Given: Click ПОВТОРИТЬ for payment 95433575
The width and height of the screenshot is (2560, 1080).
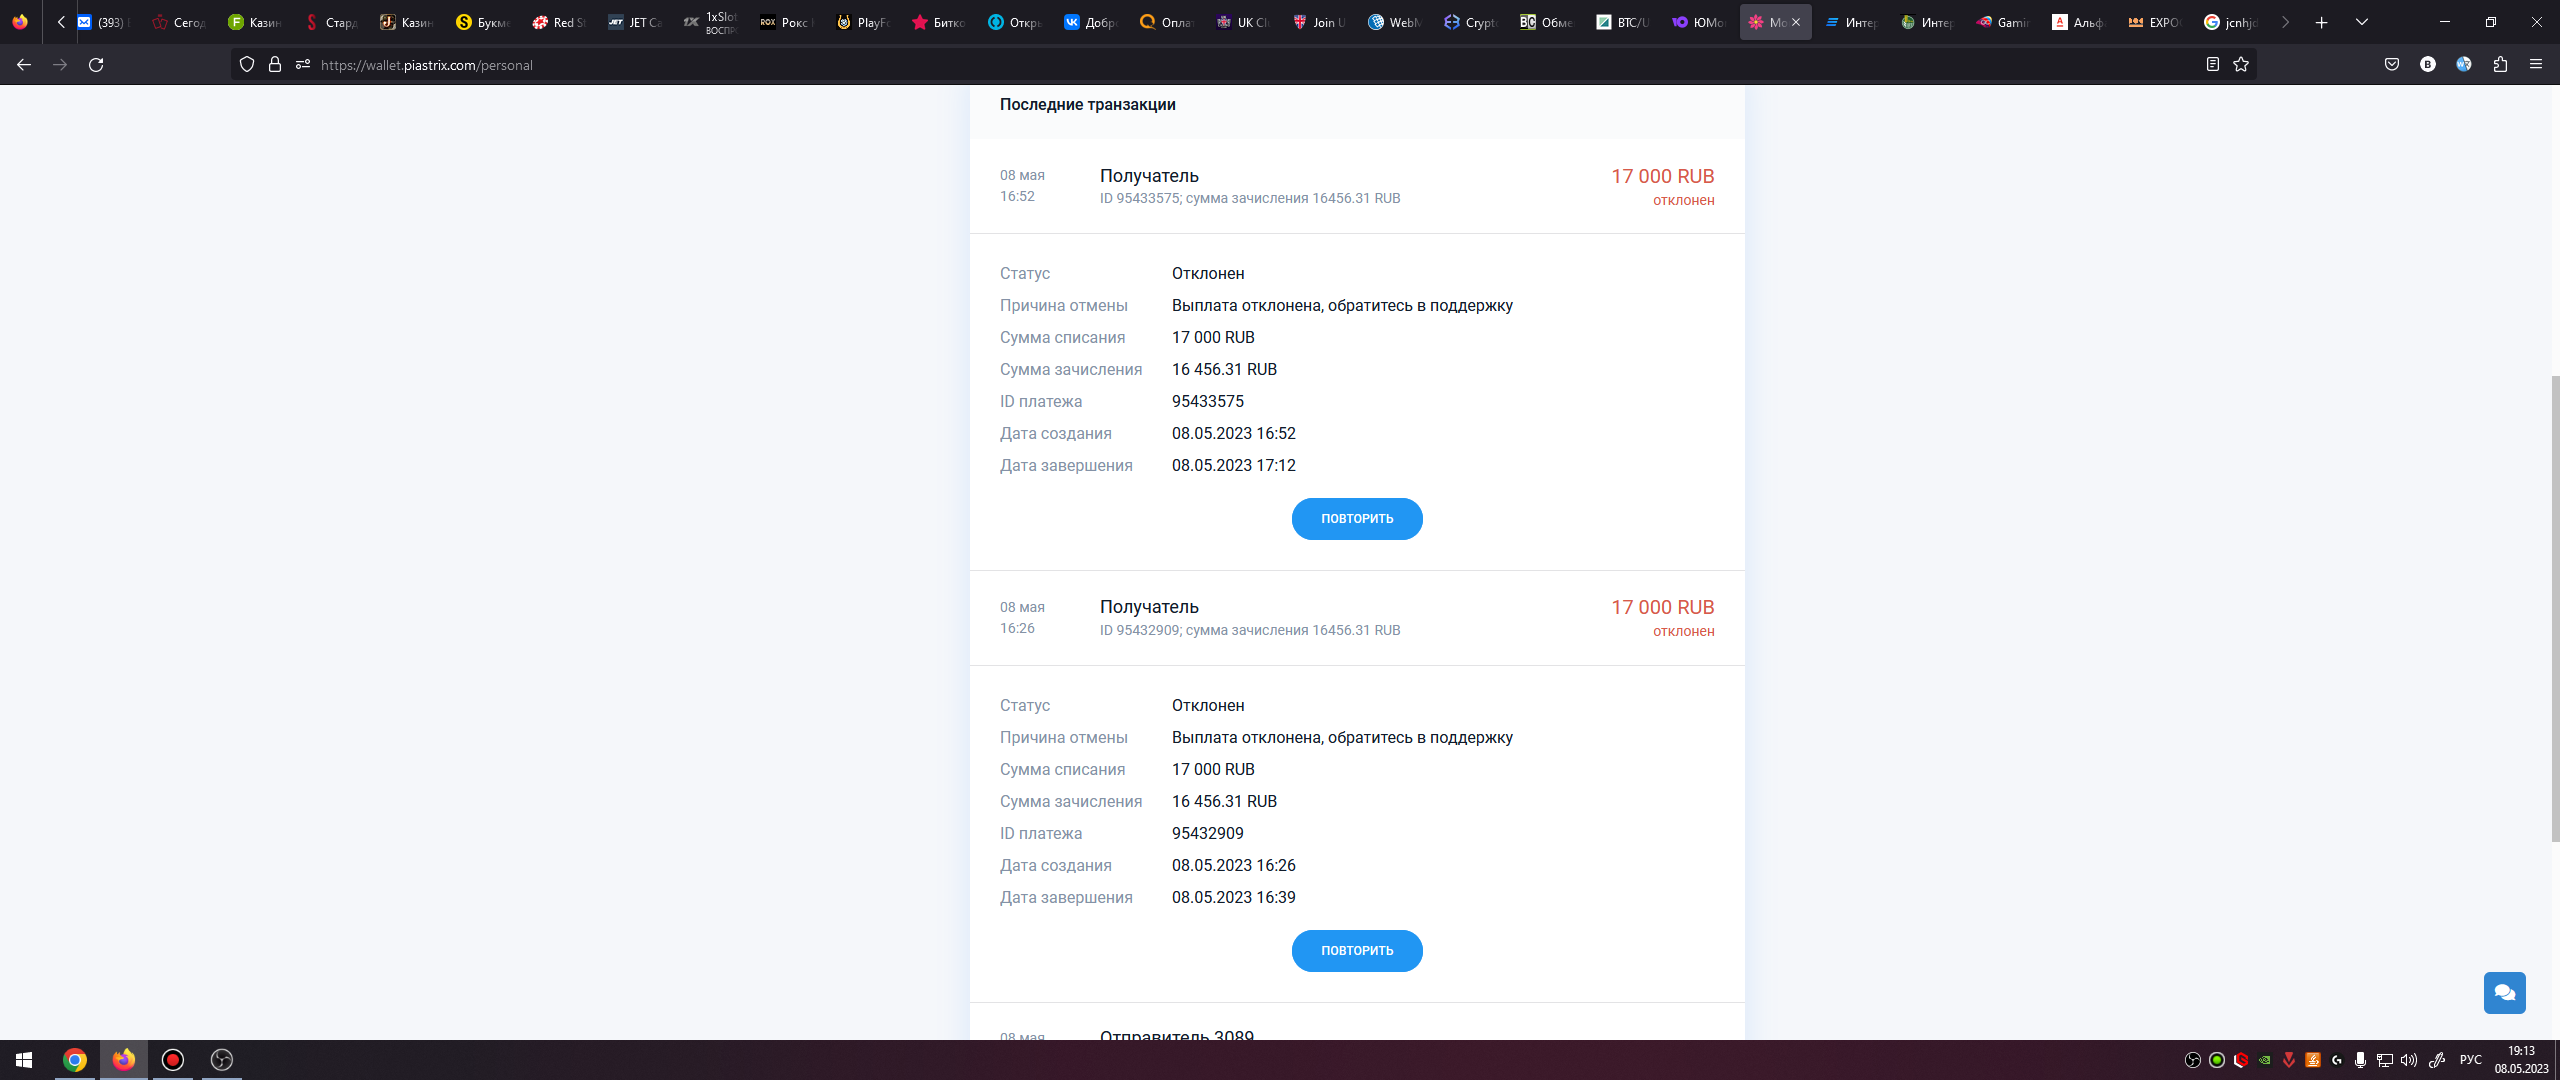Looking at the screenshot, I should click(x=1356, y=519).
